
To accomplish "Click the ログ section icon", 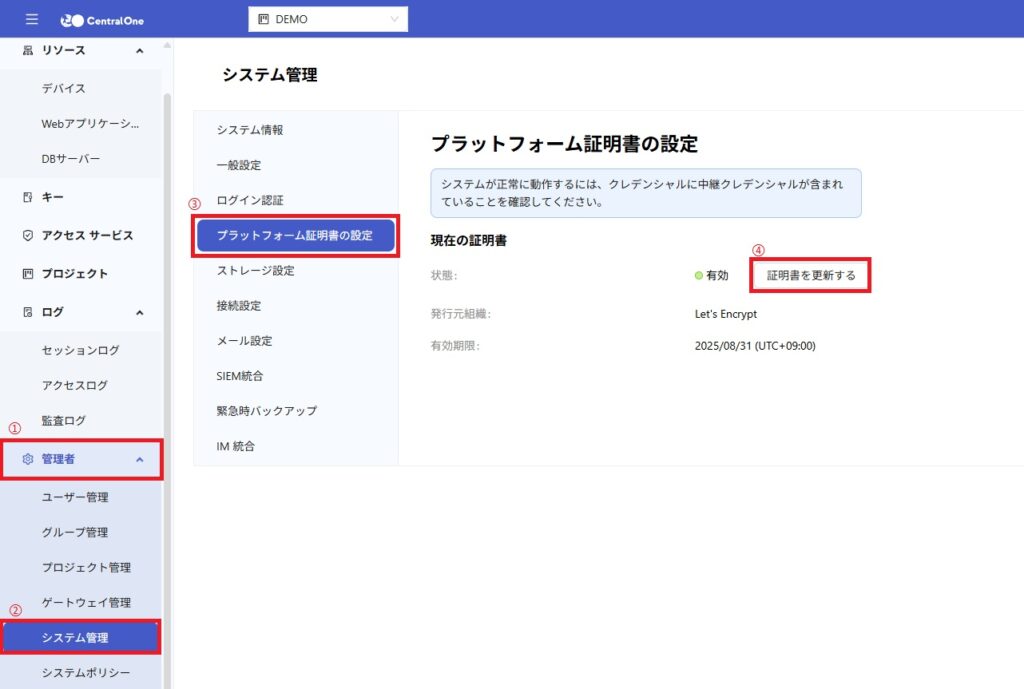I will (x=28, y=312).
